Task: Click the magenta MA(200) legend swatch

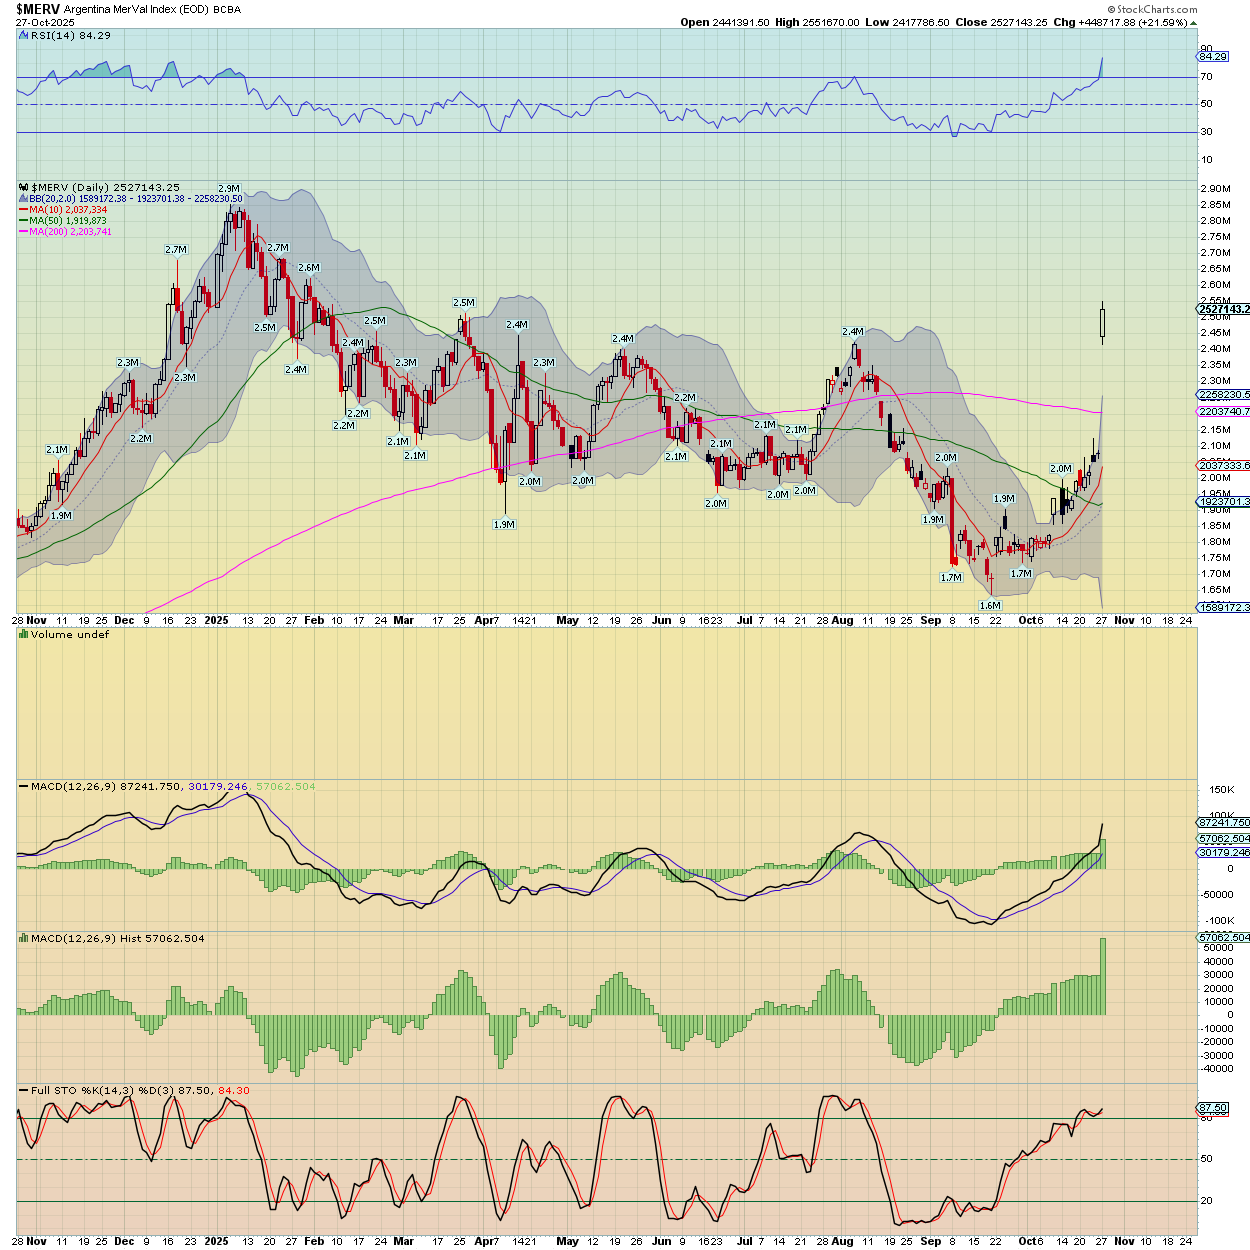Action: pos(23,232)
